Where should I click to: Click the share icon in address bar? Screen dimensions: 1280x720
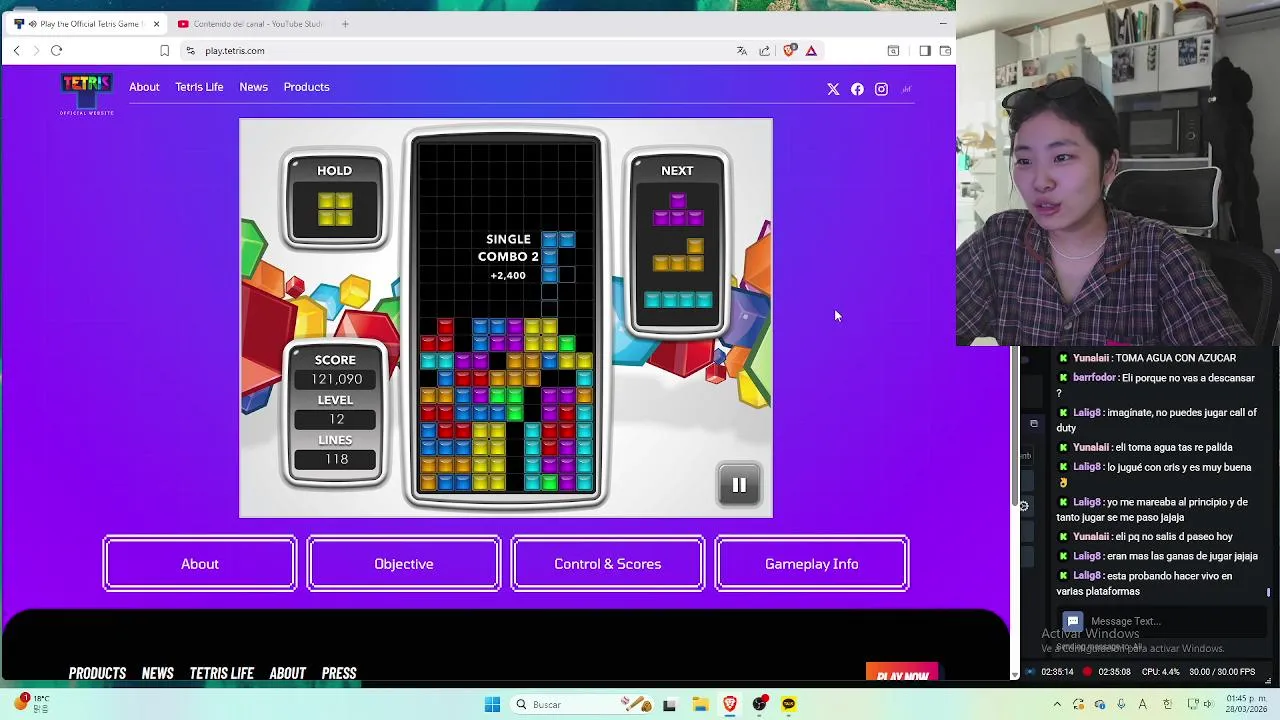[765, 51]
